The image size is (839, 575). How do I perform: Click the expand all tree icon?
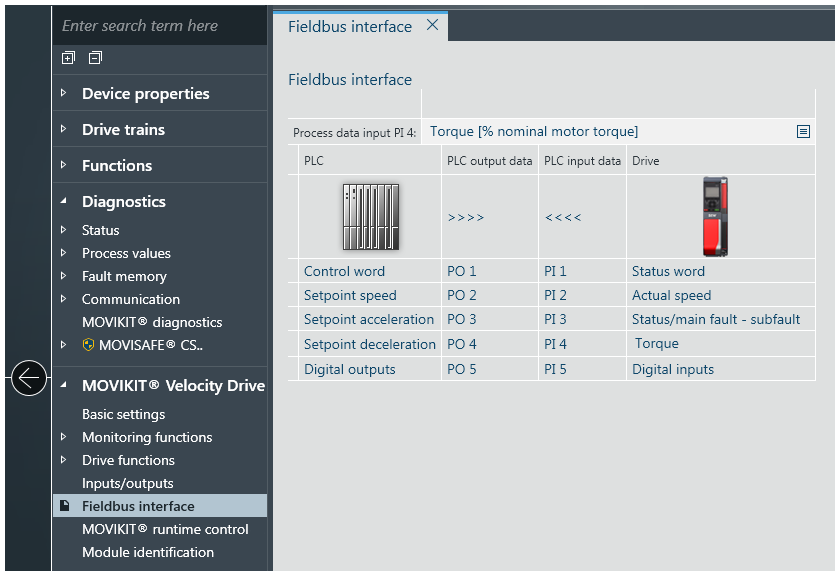click(x=68, y=58)
